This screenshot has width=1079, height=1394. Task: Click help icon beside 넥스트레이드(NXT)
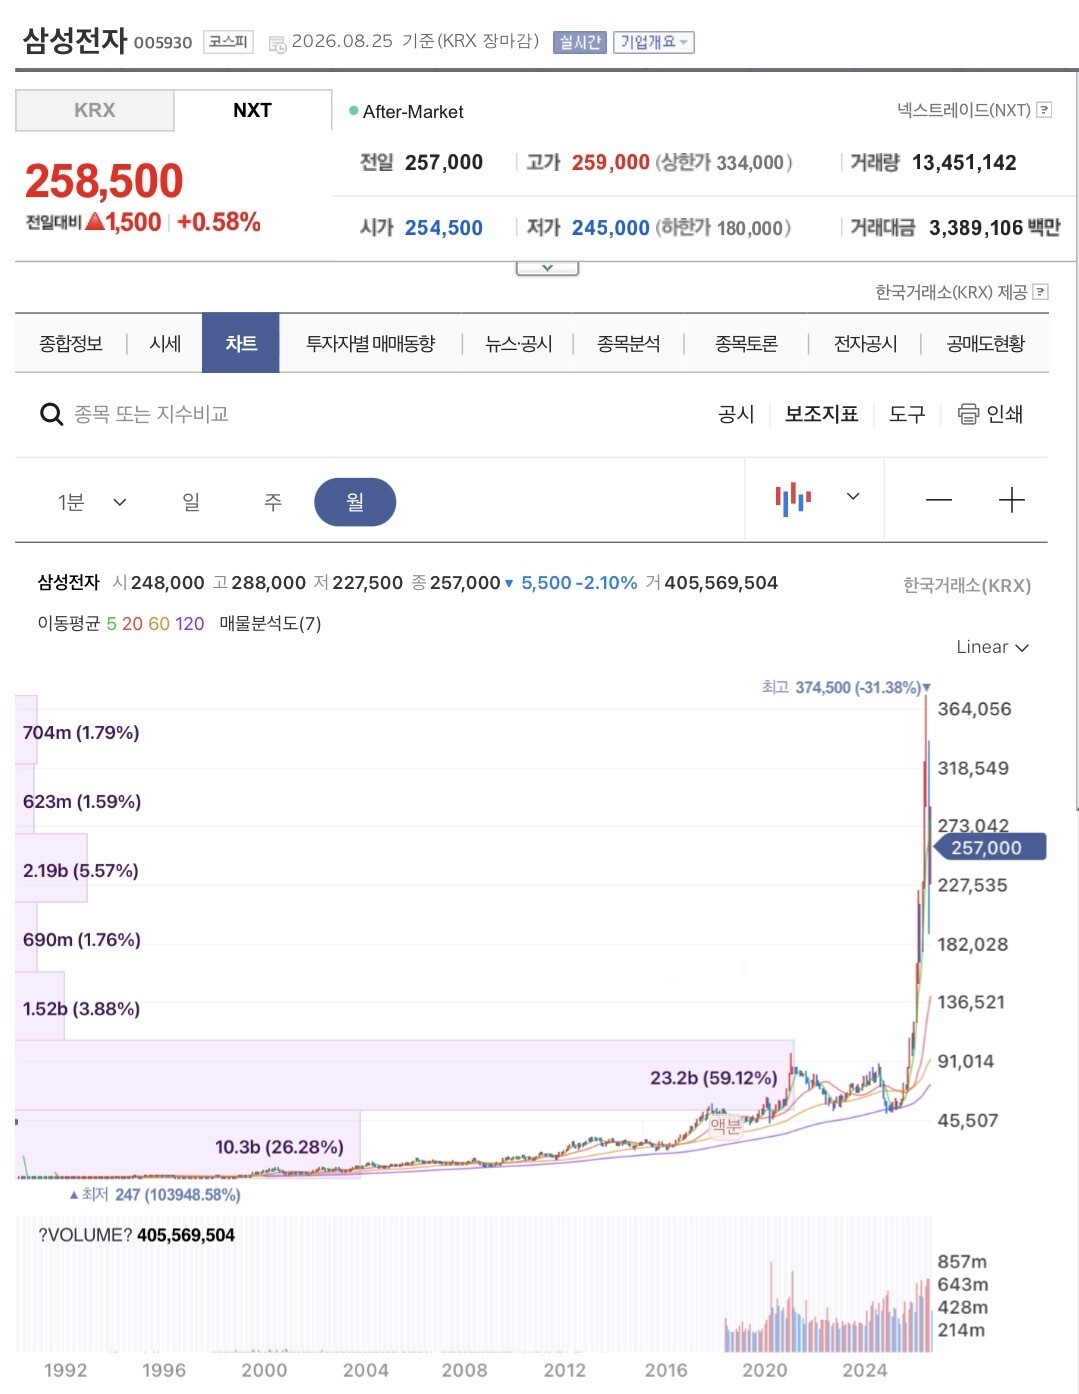click(1044, 110)
